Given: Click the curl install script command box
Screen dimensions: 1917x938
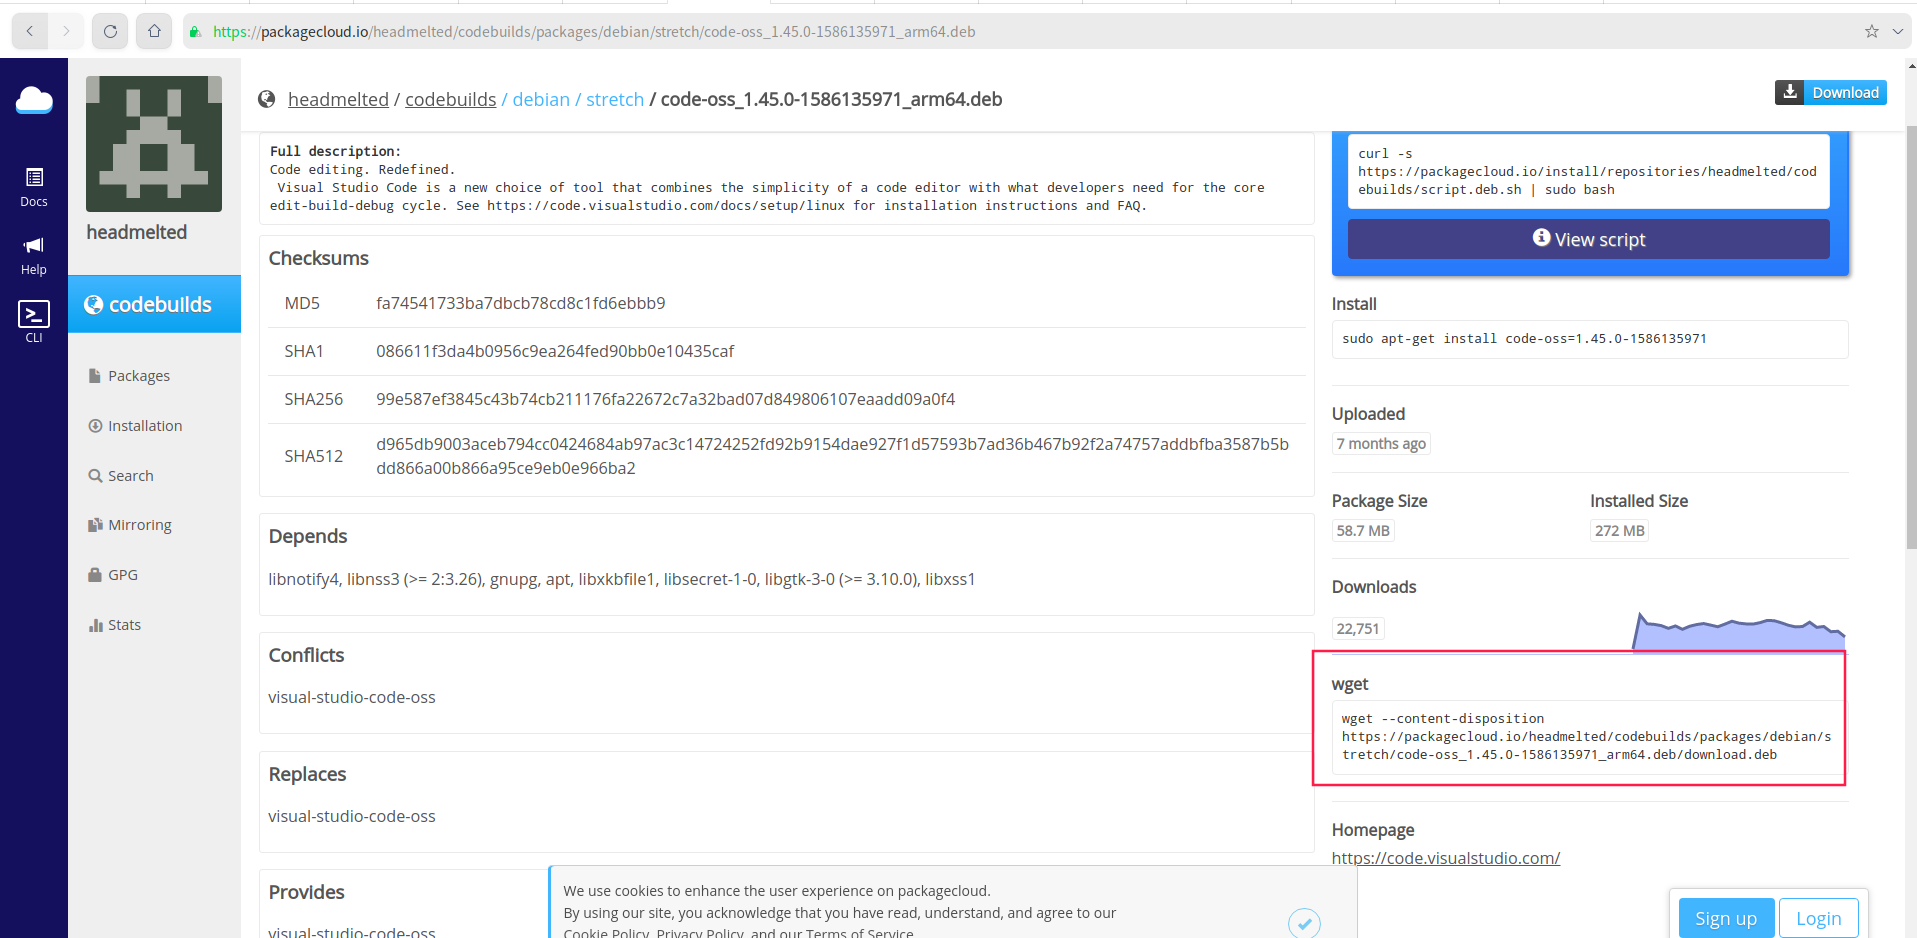Looking at the screenshot, I should (x=1588, y=172).
